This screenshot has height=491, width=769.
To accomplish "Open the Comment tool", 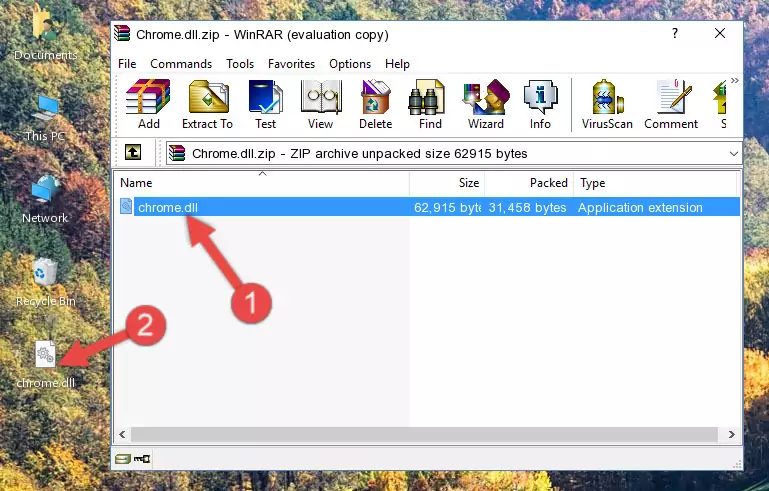I will click(671, 104).
